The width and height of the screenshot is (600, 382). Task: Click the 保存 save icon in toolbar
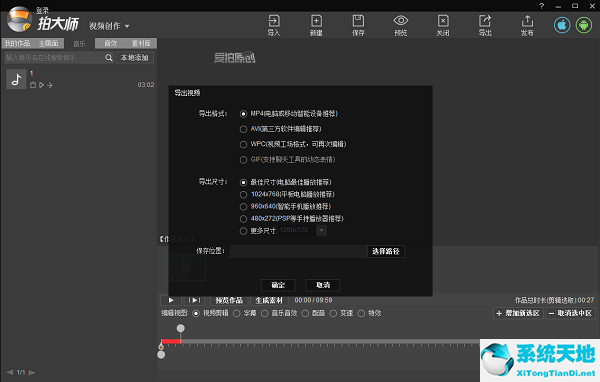(x=358, y=25)
